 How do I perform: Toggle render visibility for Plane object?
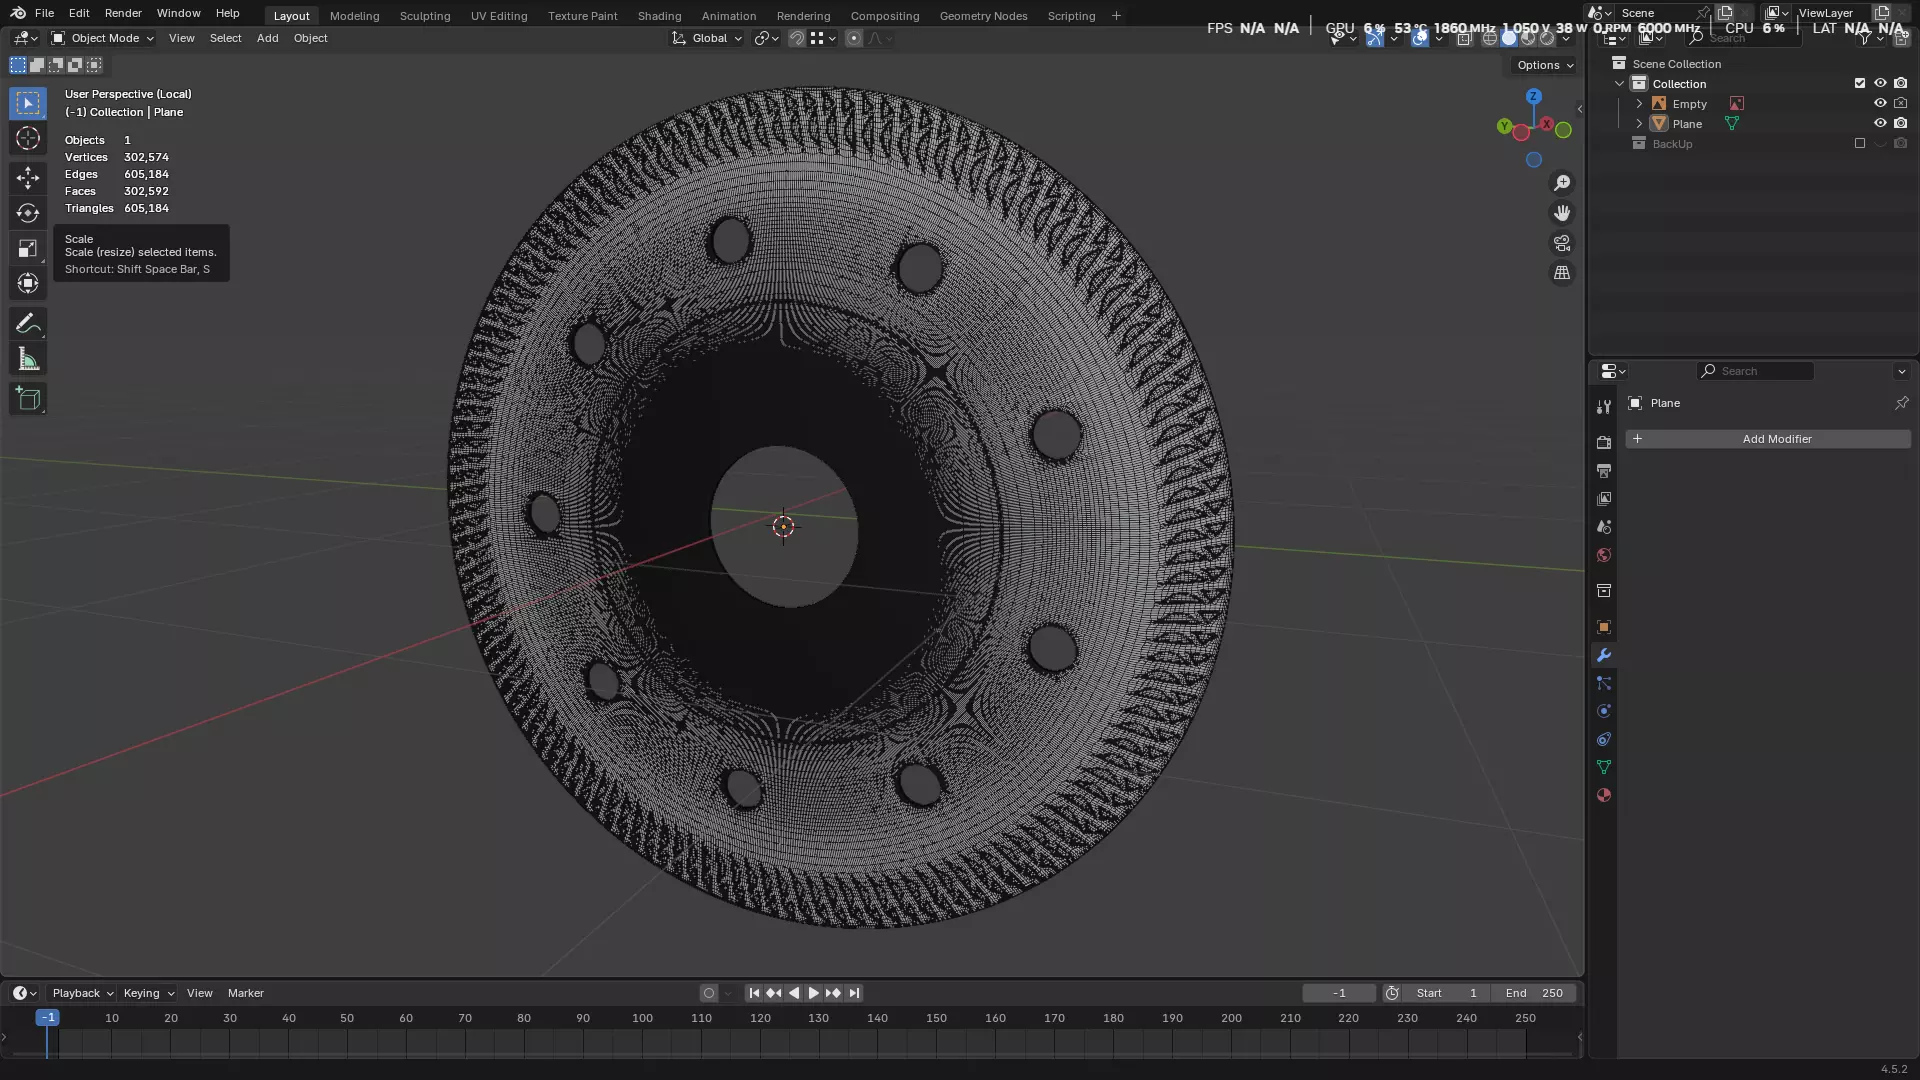click(1900, 124)
